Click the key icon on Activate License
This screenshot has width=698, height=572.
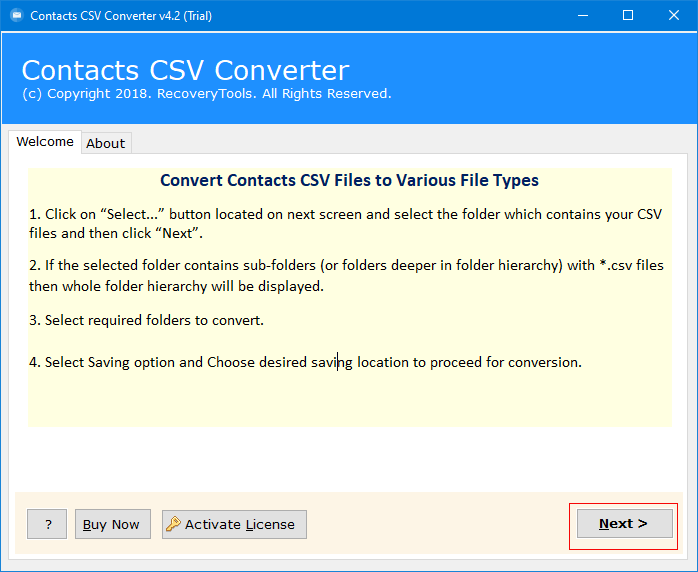tap(173, 524)
